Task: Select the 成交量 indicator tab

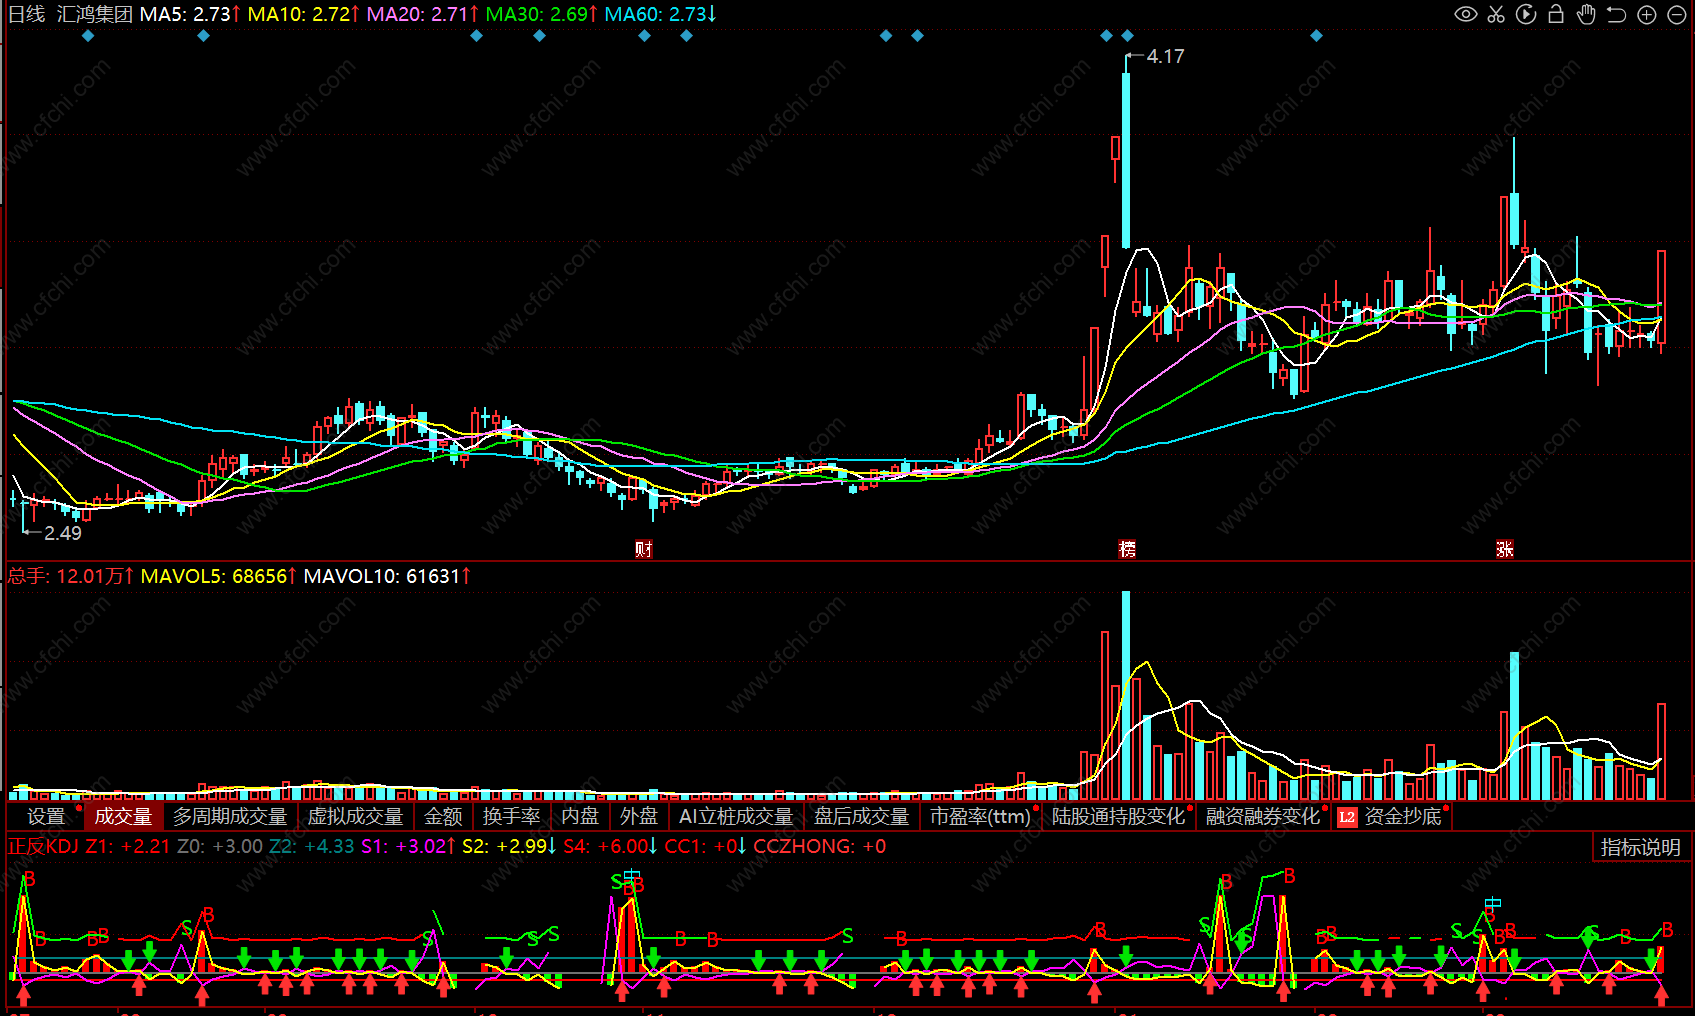Action: (123, 817)
